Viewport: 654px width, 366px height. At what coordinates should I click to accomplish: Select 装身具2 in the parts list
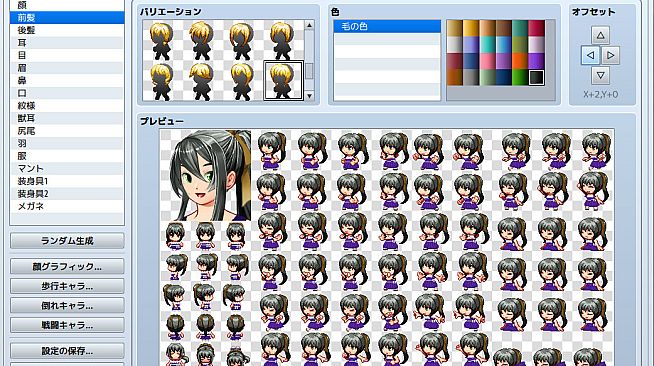coord(67,194)
